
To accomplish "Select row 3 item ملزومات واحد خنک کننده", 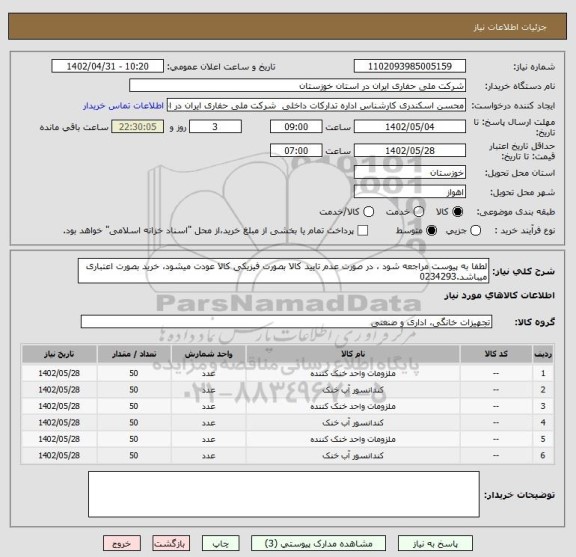I will [x=353, y=407].
